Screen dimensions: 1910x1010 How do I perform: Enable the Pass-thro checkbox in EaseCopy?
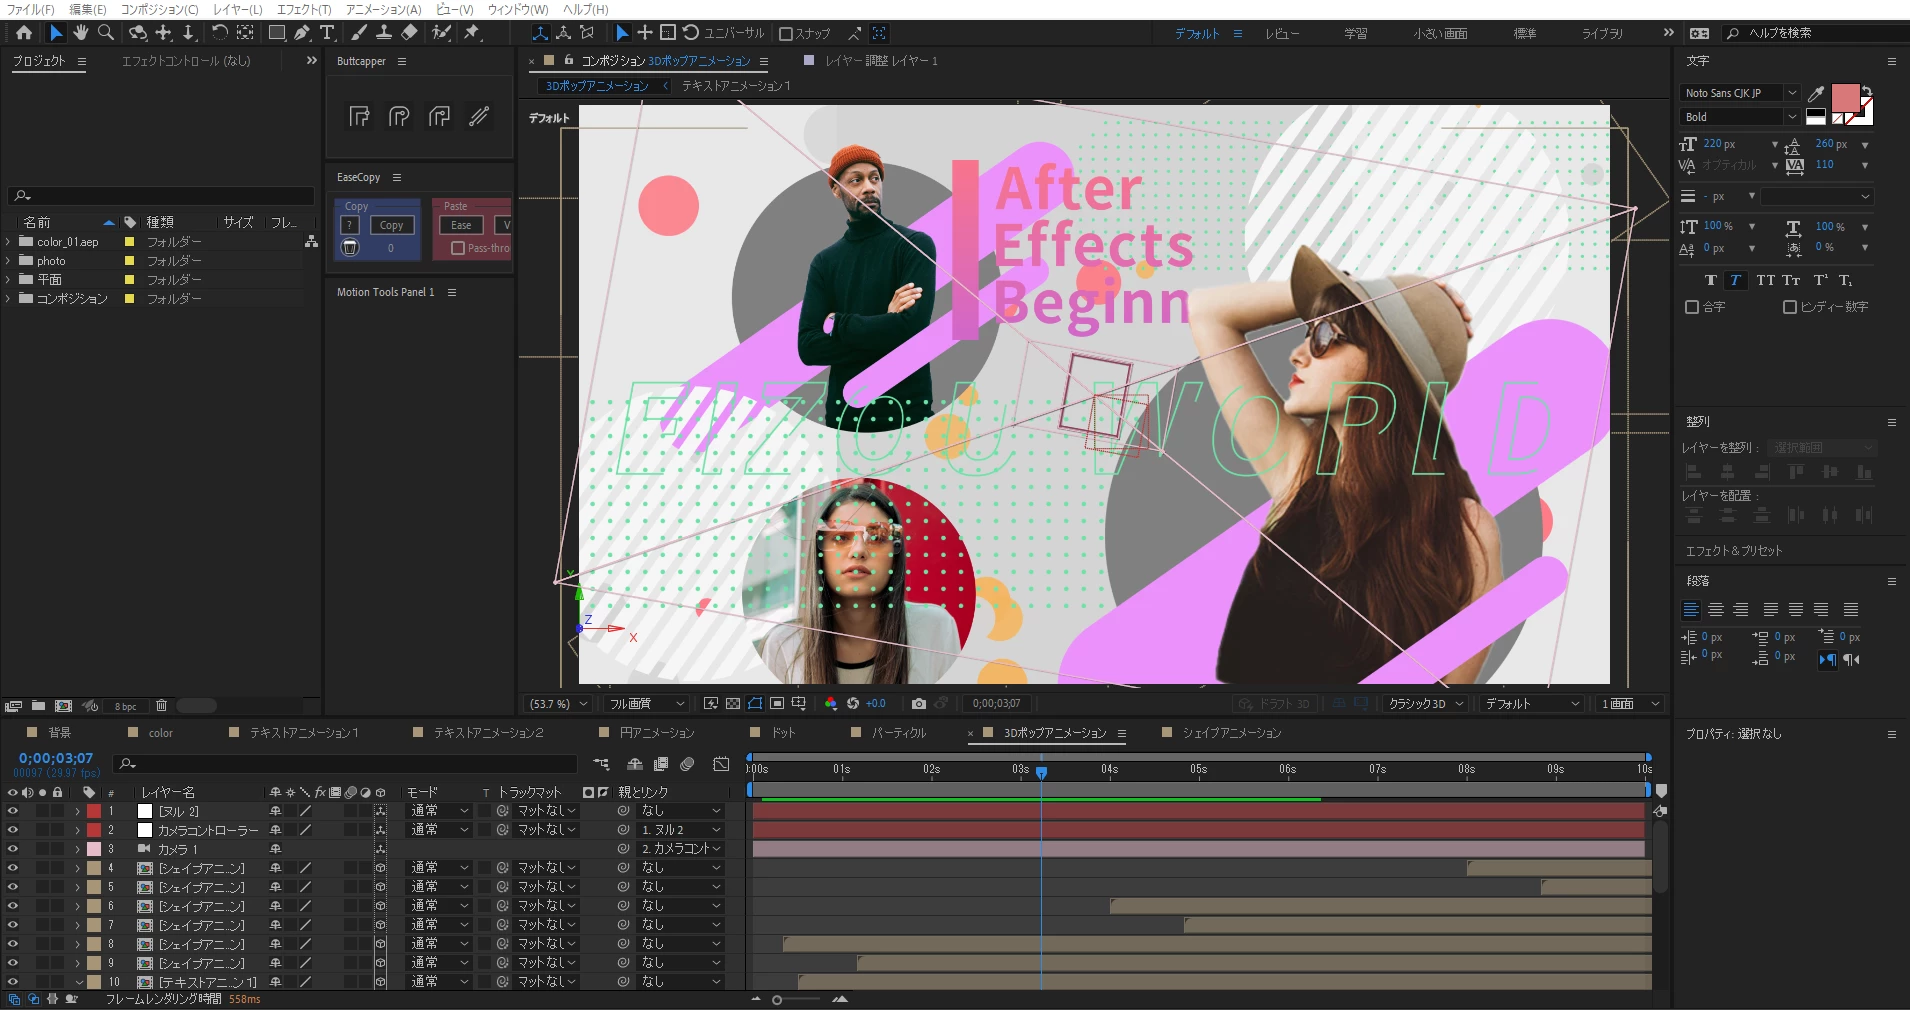coord(458,248)
